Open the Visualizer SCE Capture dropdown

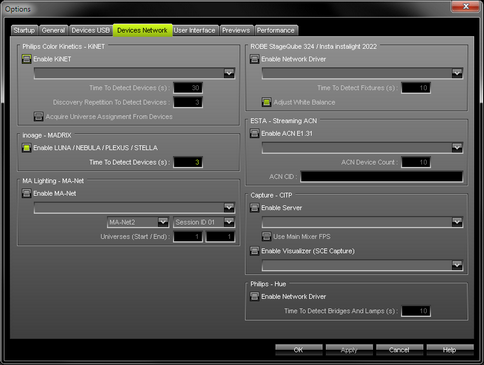(362, 265)
